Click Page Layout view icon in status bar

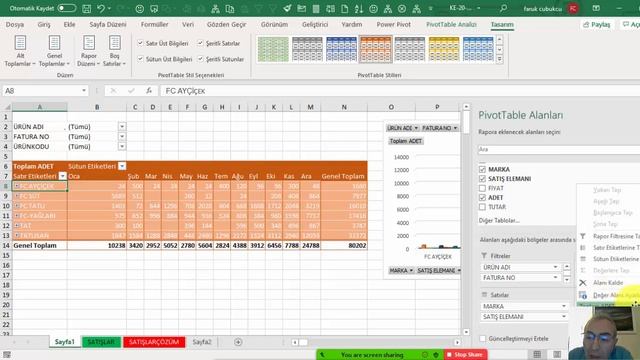tap(557, 354)
